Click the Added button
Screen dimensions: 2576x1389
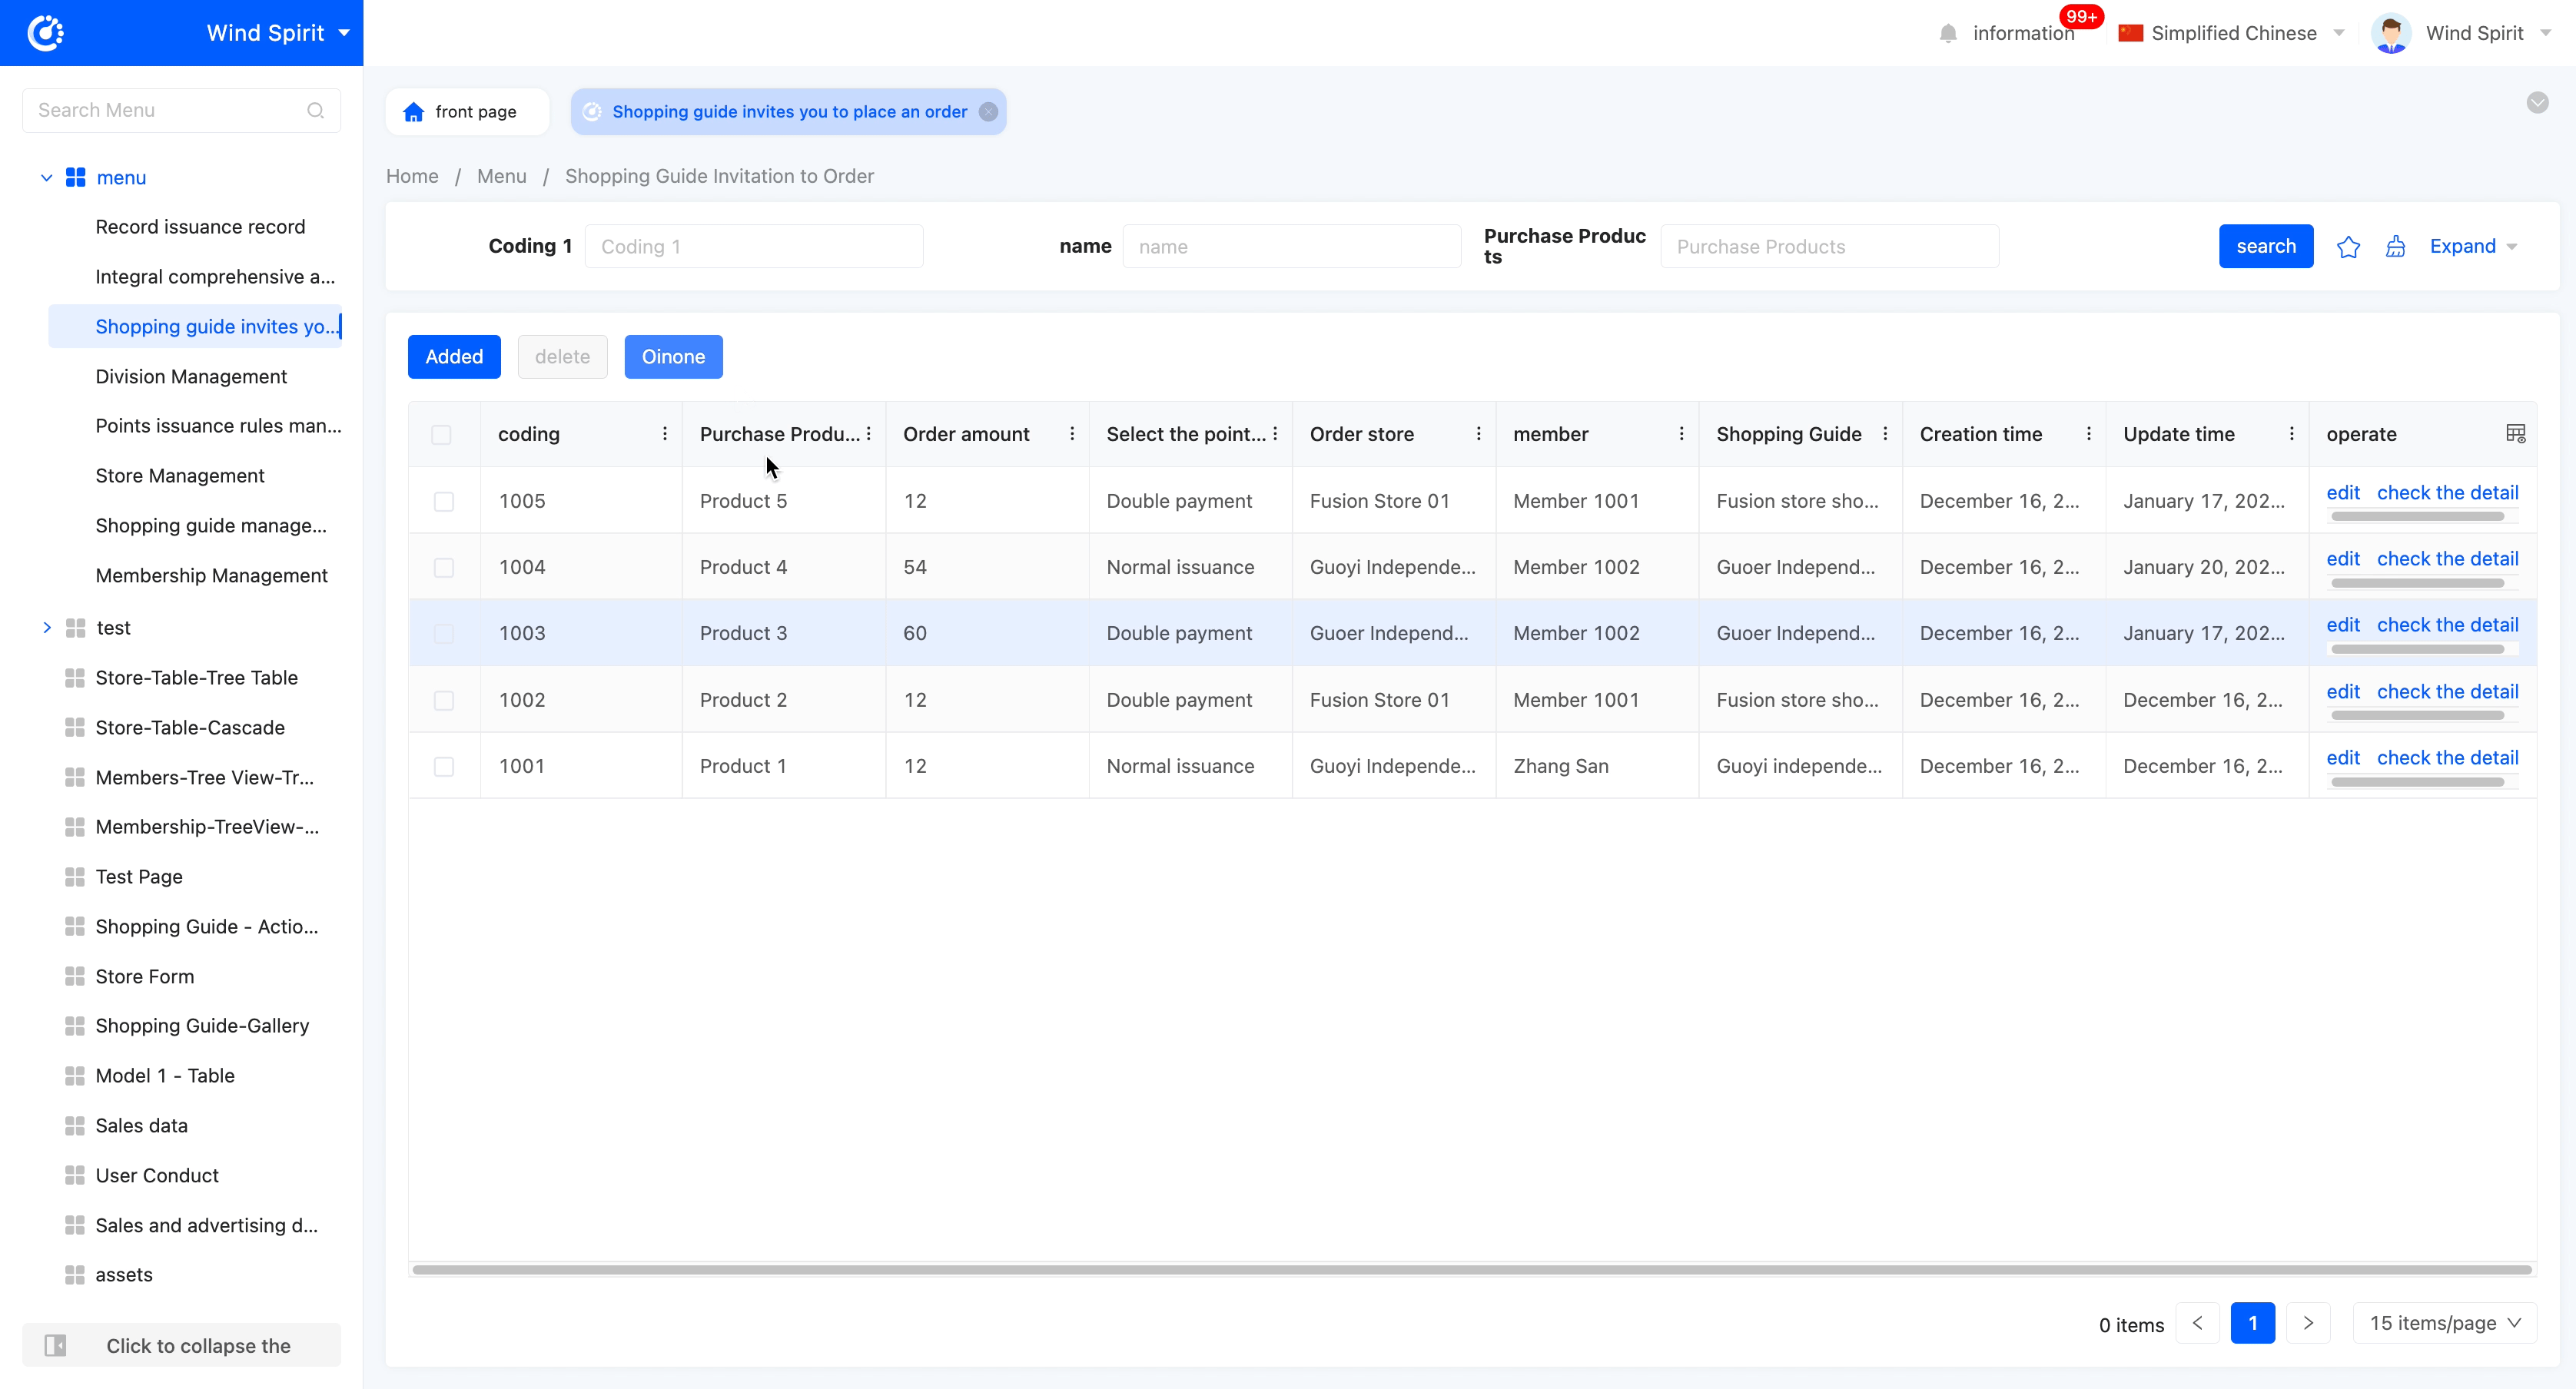pos(453,357)
